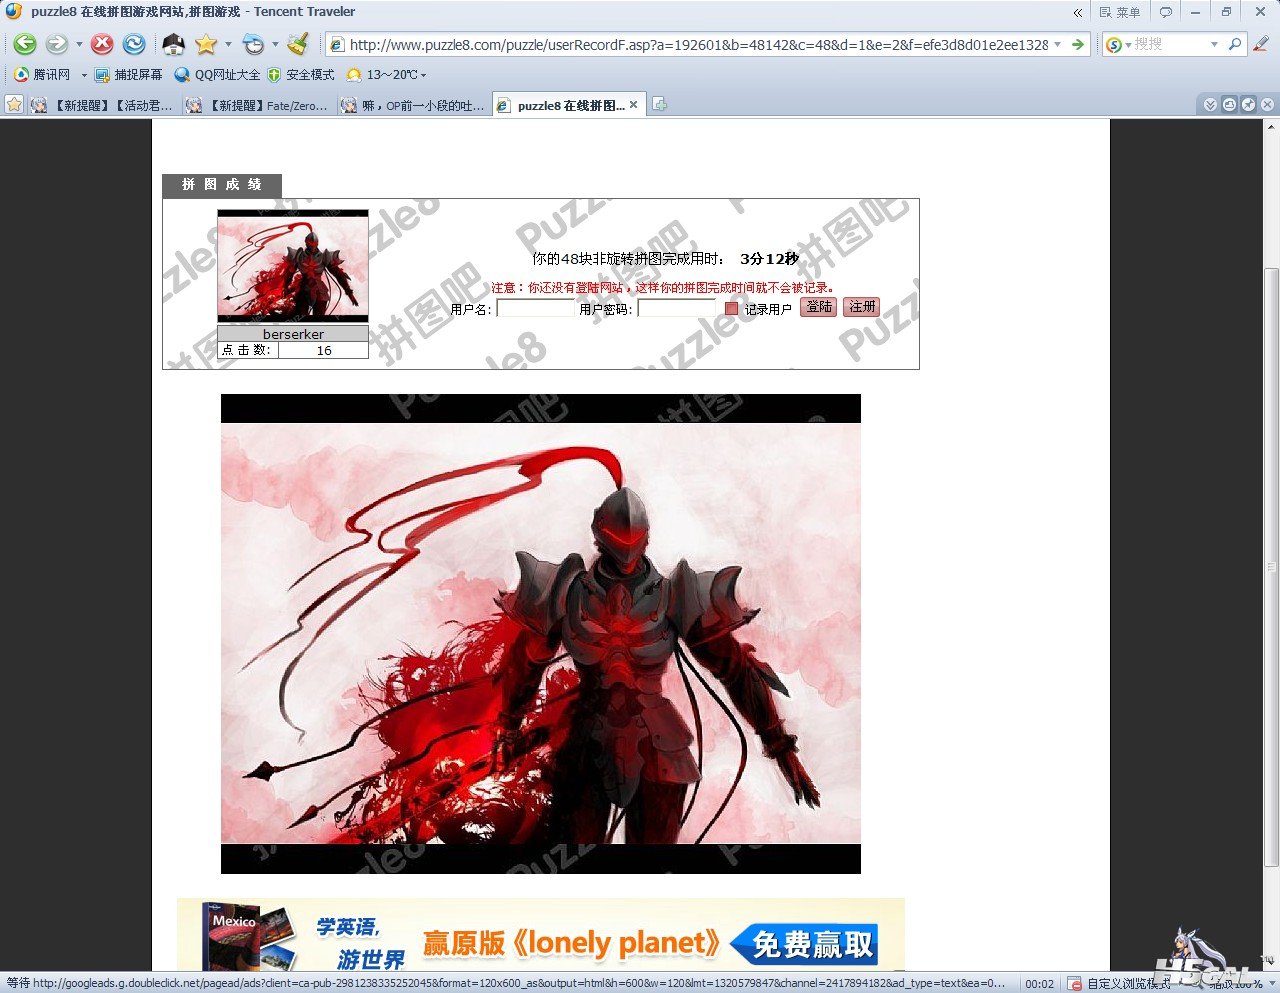Click the completion time '3分12秒'

click(769, 258)
